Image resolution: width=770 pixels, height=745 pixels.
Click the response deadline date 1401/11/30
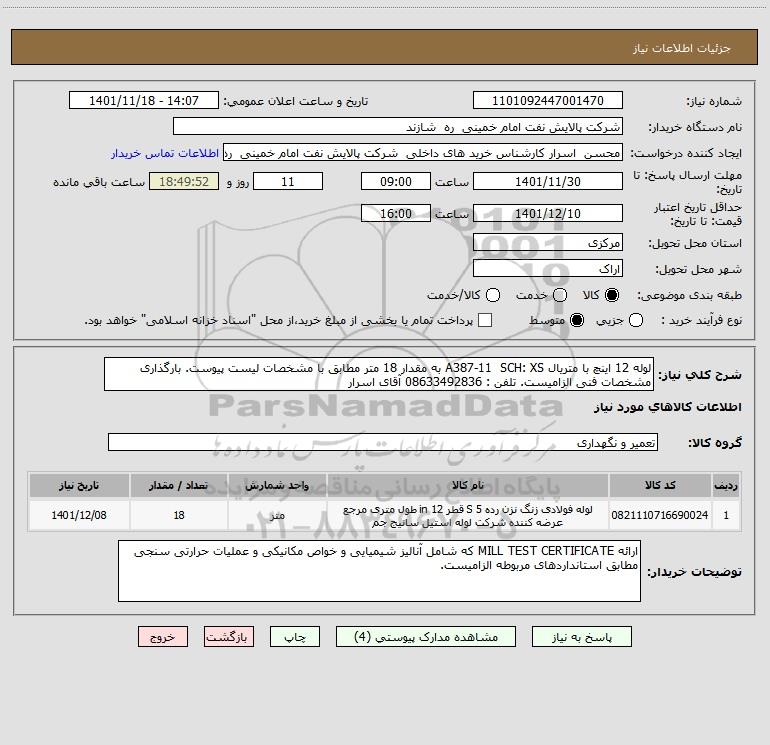[x=548, y=182]
